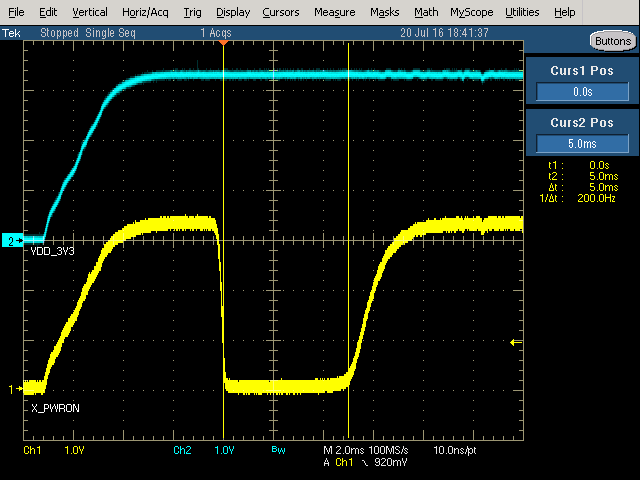This screenshot has width=640, height=480.
Task: Open the Cursors menu
Action: click(x=281, y=12)
